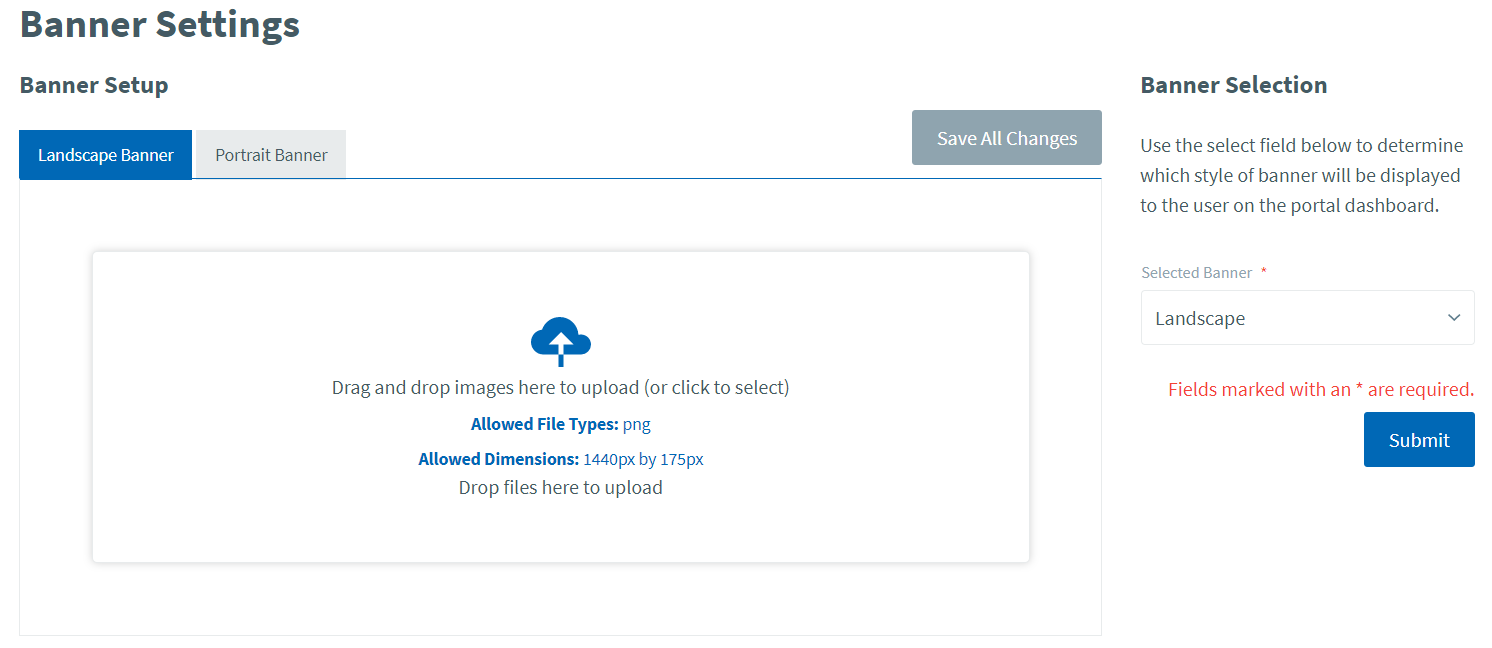
Task: Click the Banner Selection section heading
Action: [x=1233, y=85]
